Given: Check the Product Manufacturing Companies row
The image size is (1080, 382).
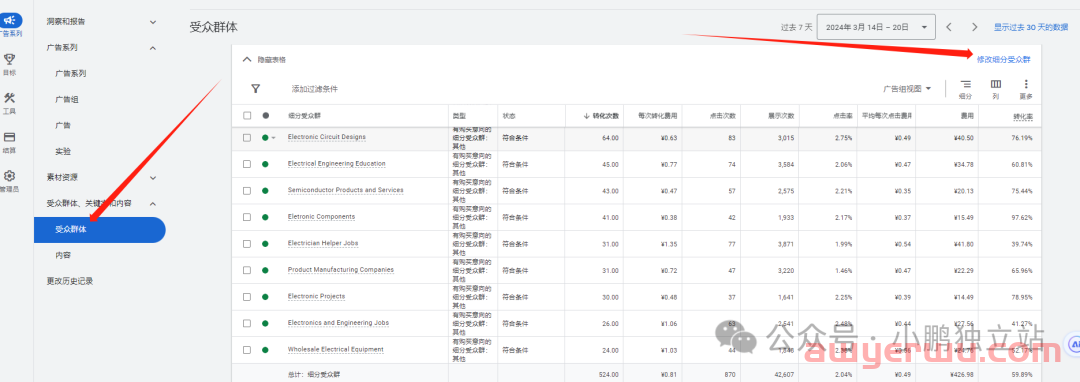Looking at the screenshot, I should pos(247,270).
